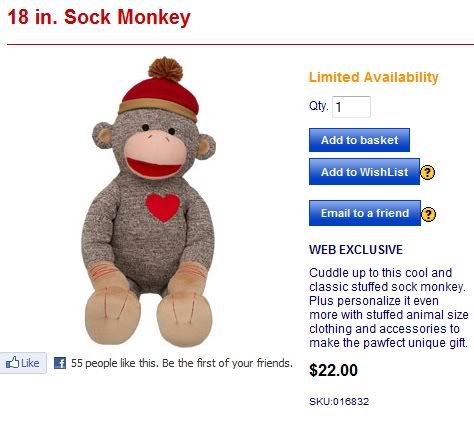The image size is (474, 421).
Task: Click the Facebook logo icon
Action: pyautogui.click(x=60, y=363)
